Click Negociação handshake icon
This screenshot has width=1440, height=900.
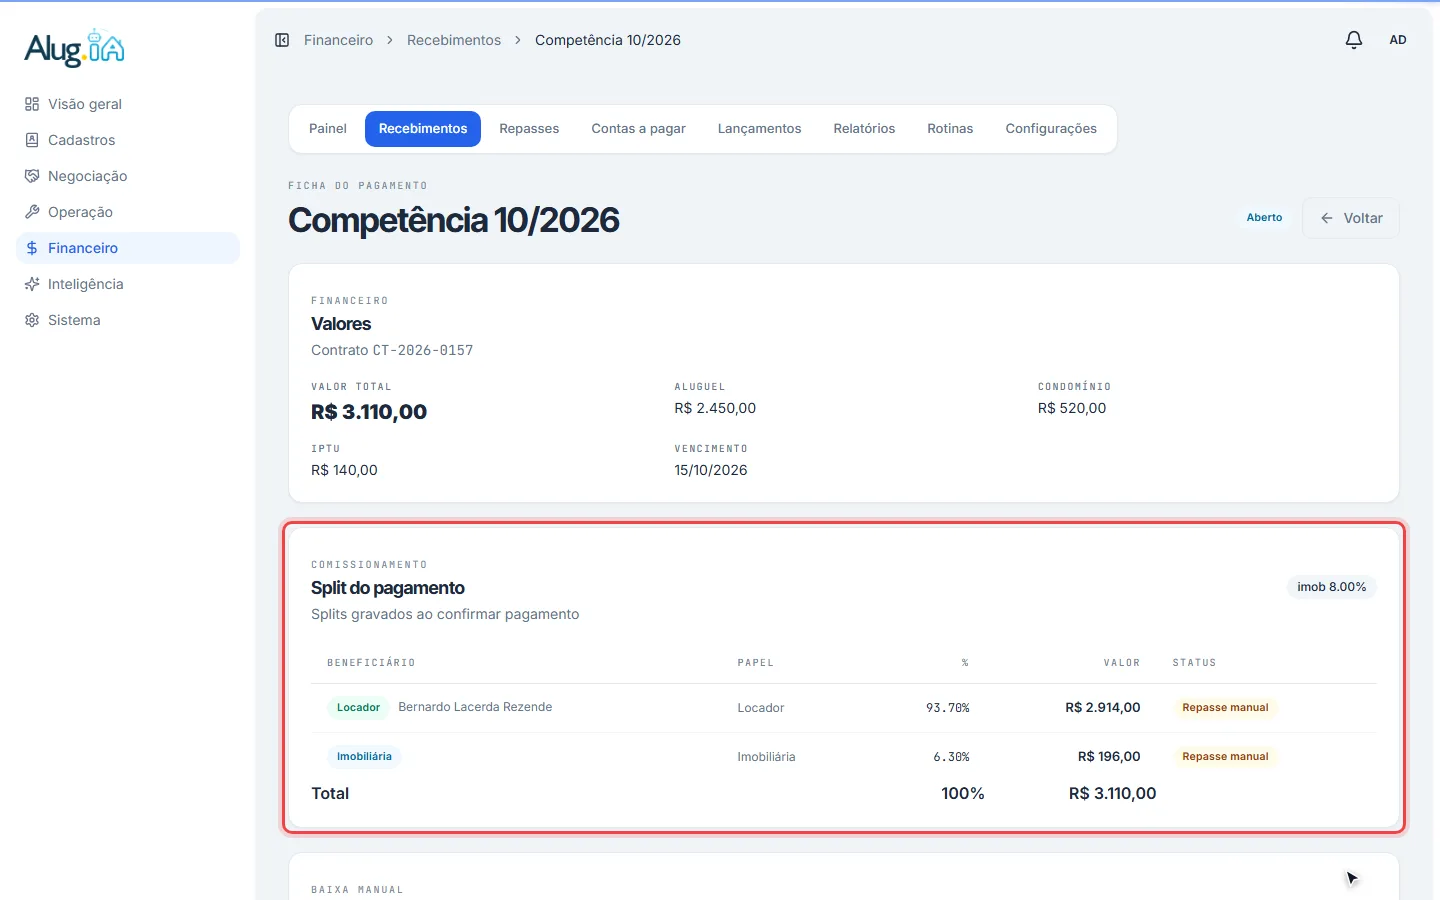tap(32, 176)
